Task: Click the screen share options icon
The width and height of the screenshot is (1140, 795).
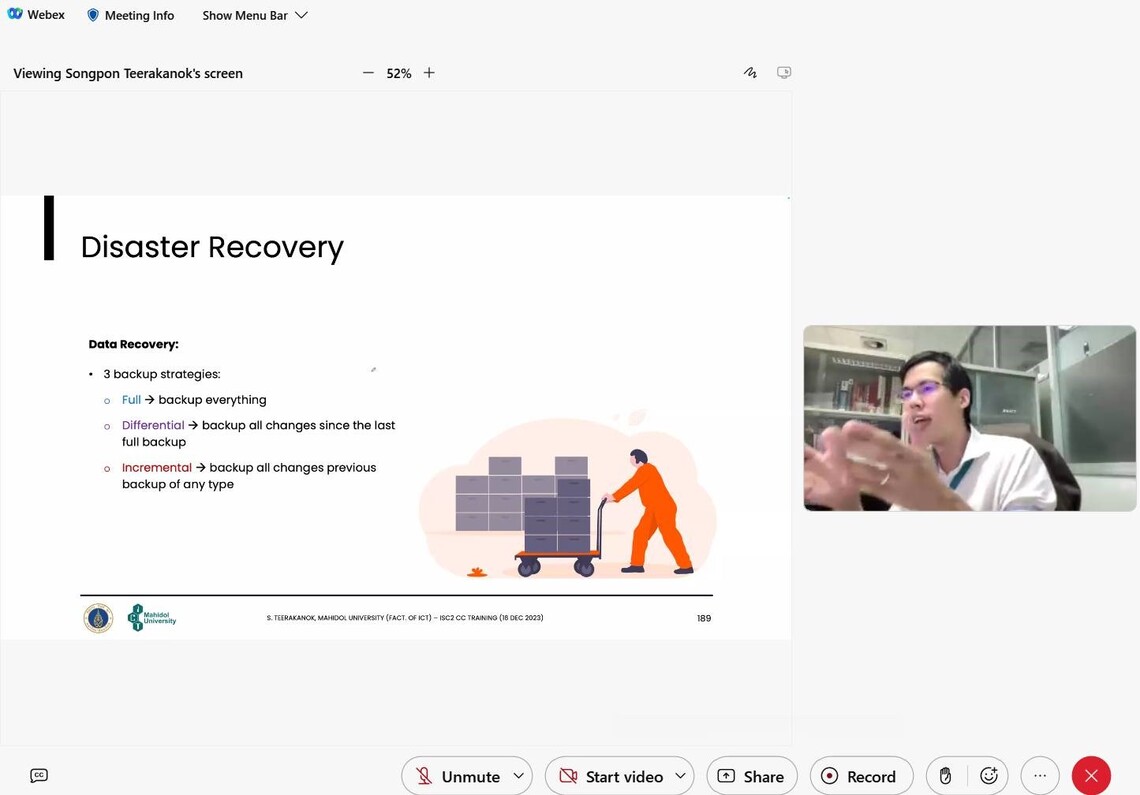Action: (784, 73)
